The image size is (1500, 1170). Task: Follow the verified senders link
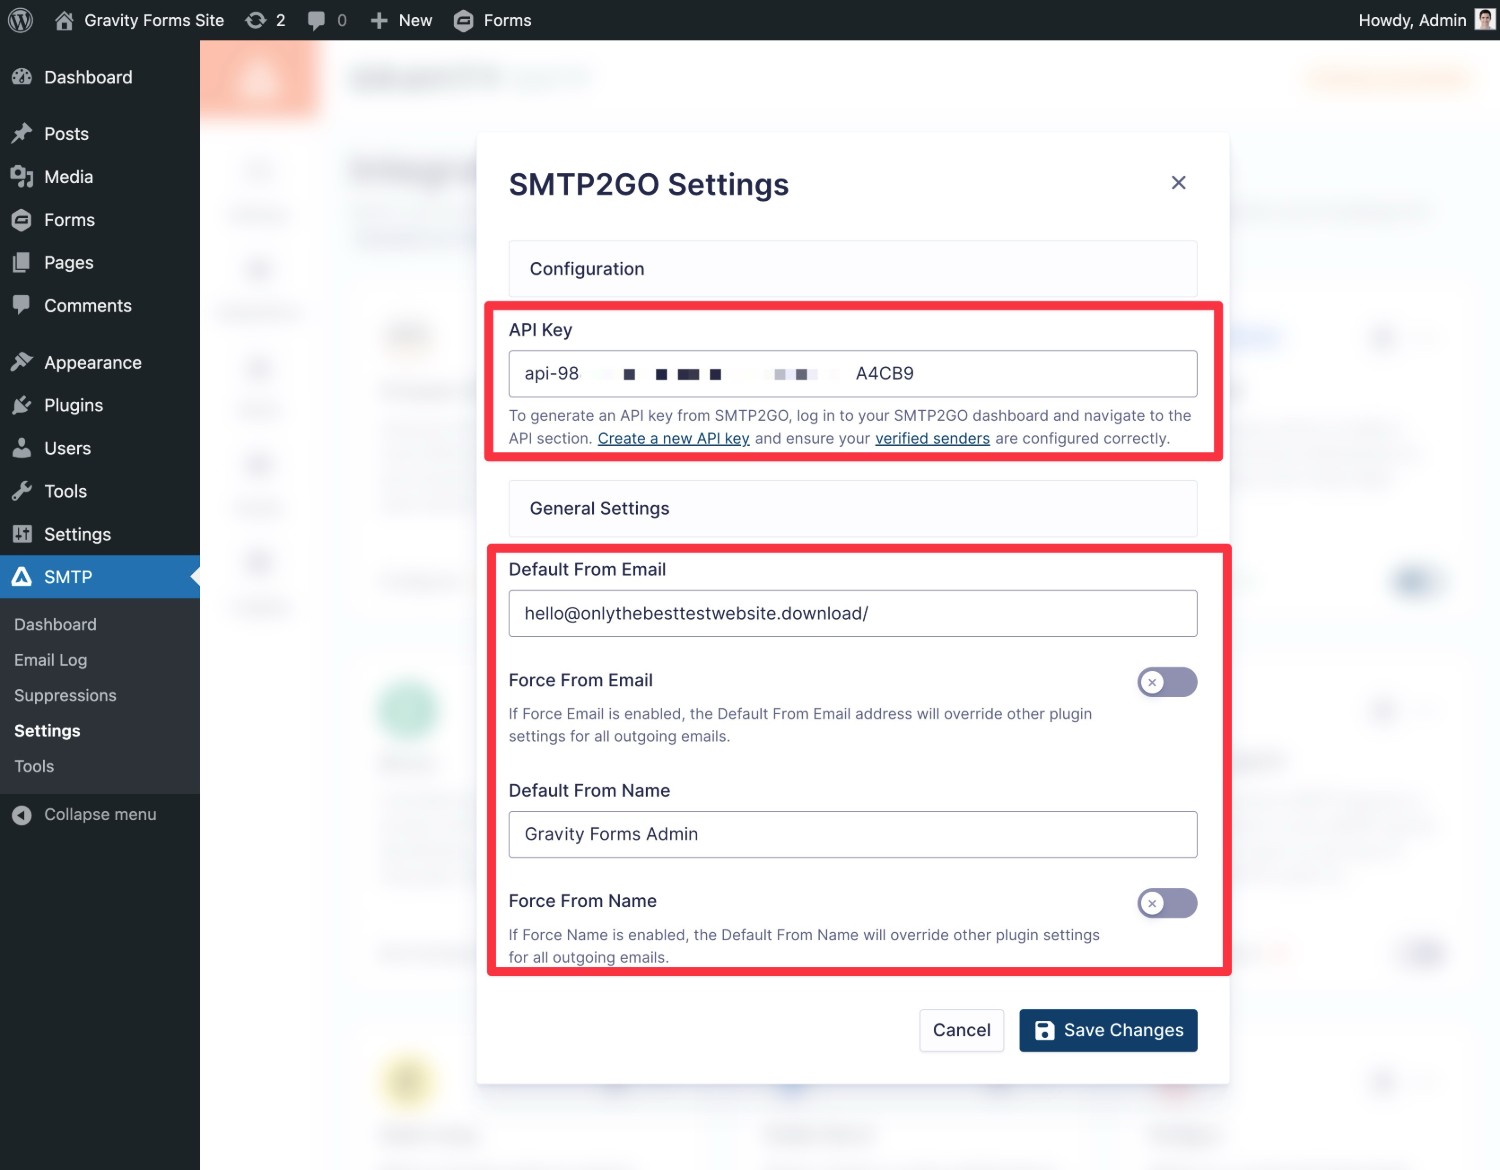(x=932, y=438)
